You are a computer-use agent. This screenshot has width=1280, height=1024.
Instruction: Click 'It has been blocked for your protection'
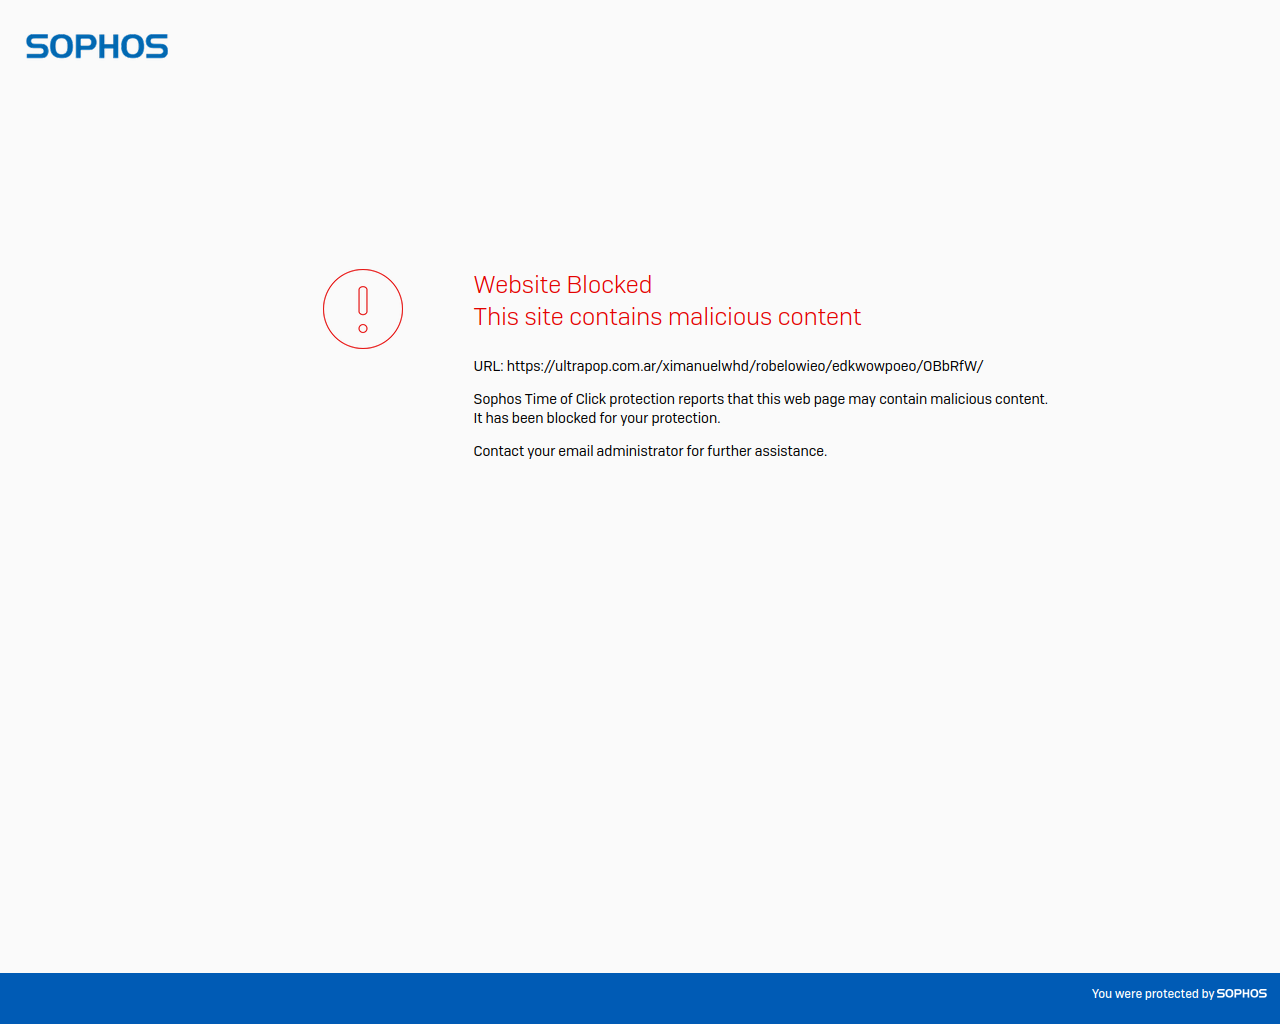(x=596, y=418)
